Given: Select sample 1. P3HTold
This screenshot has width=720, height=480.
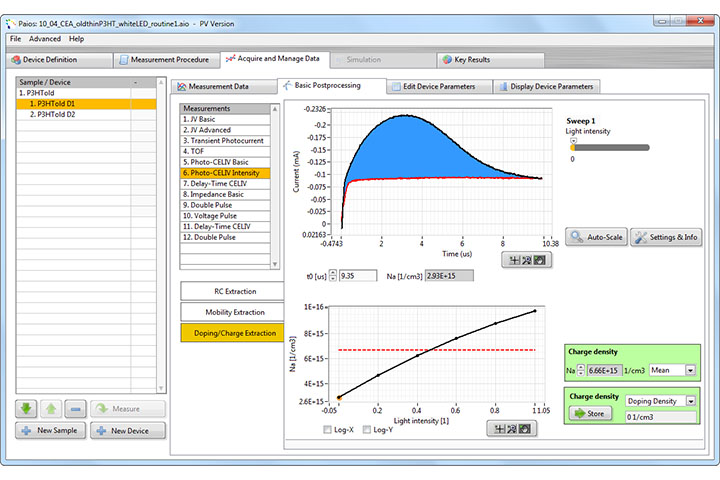Looking at the screenshot, I should click(86, 93).
